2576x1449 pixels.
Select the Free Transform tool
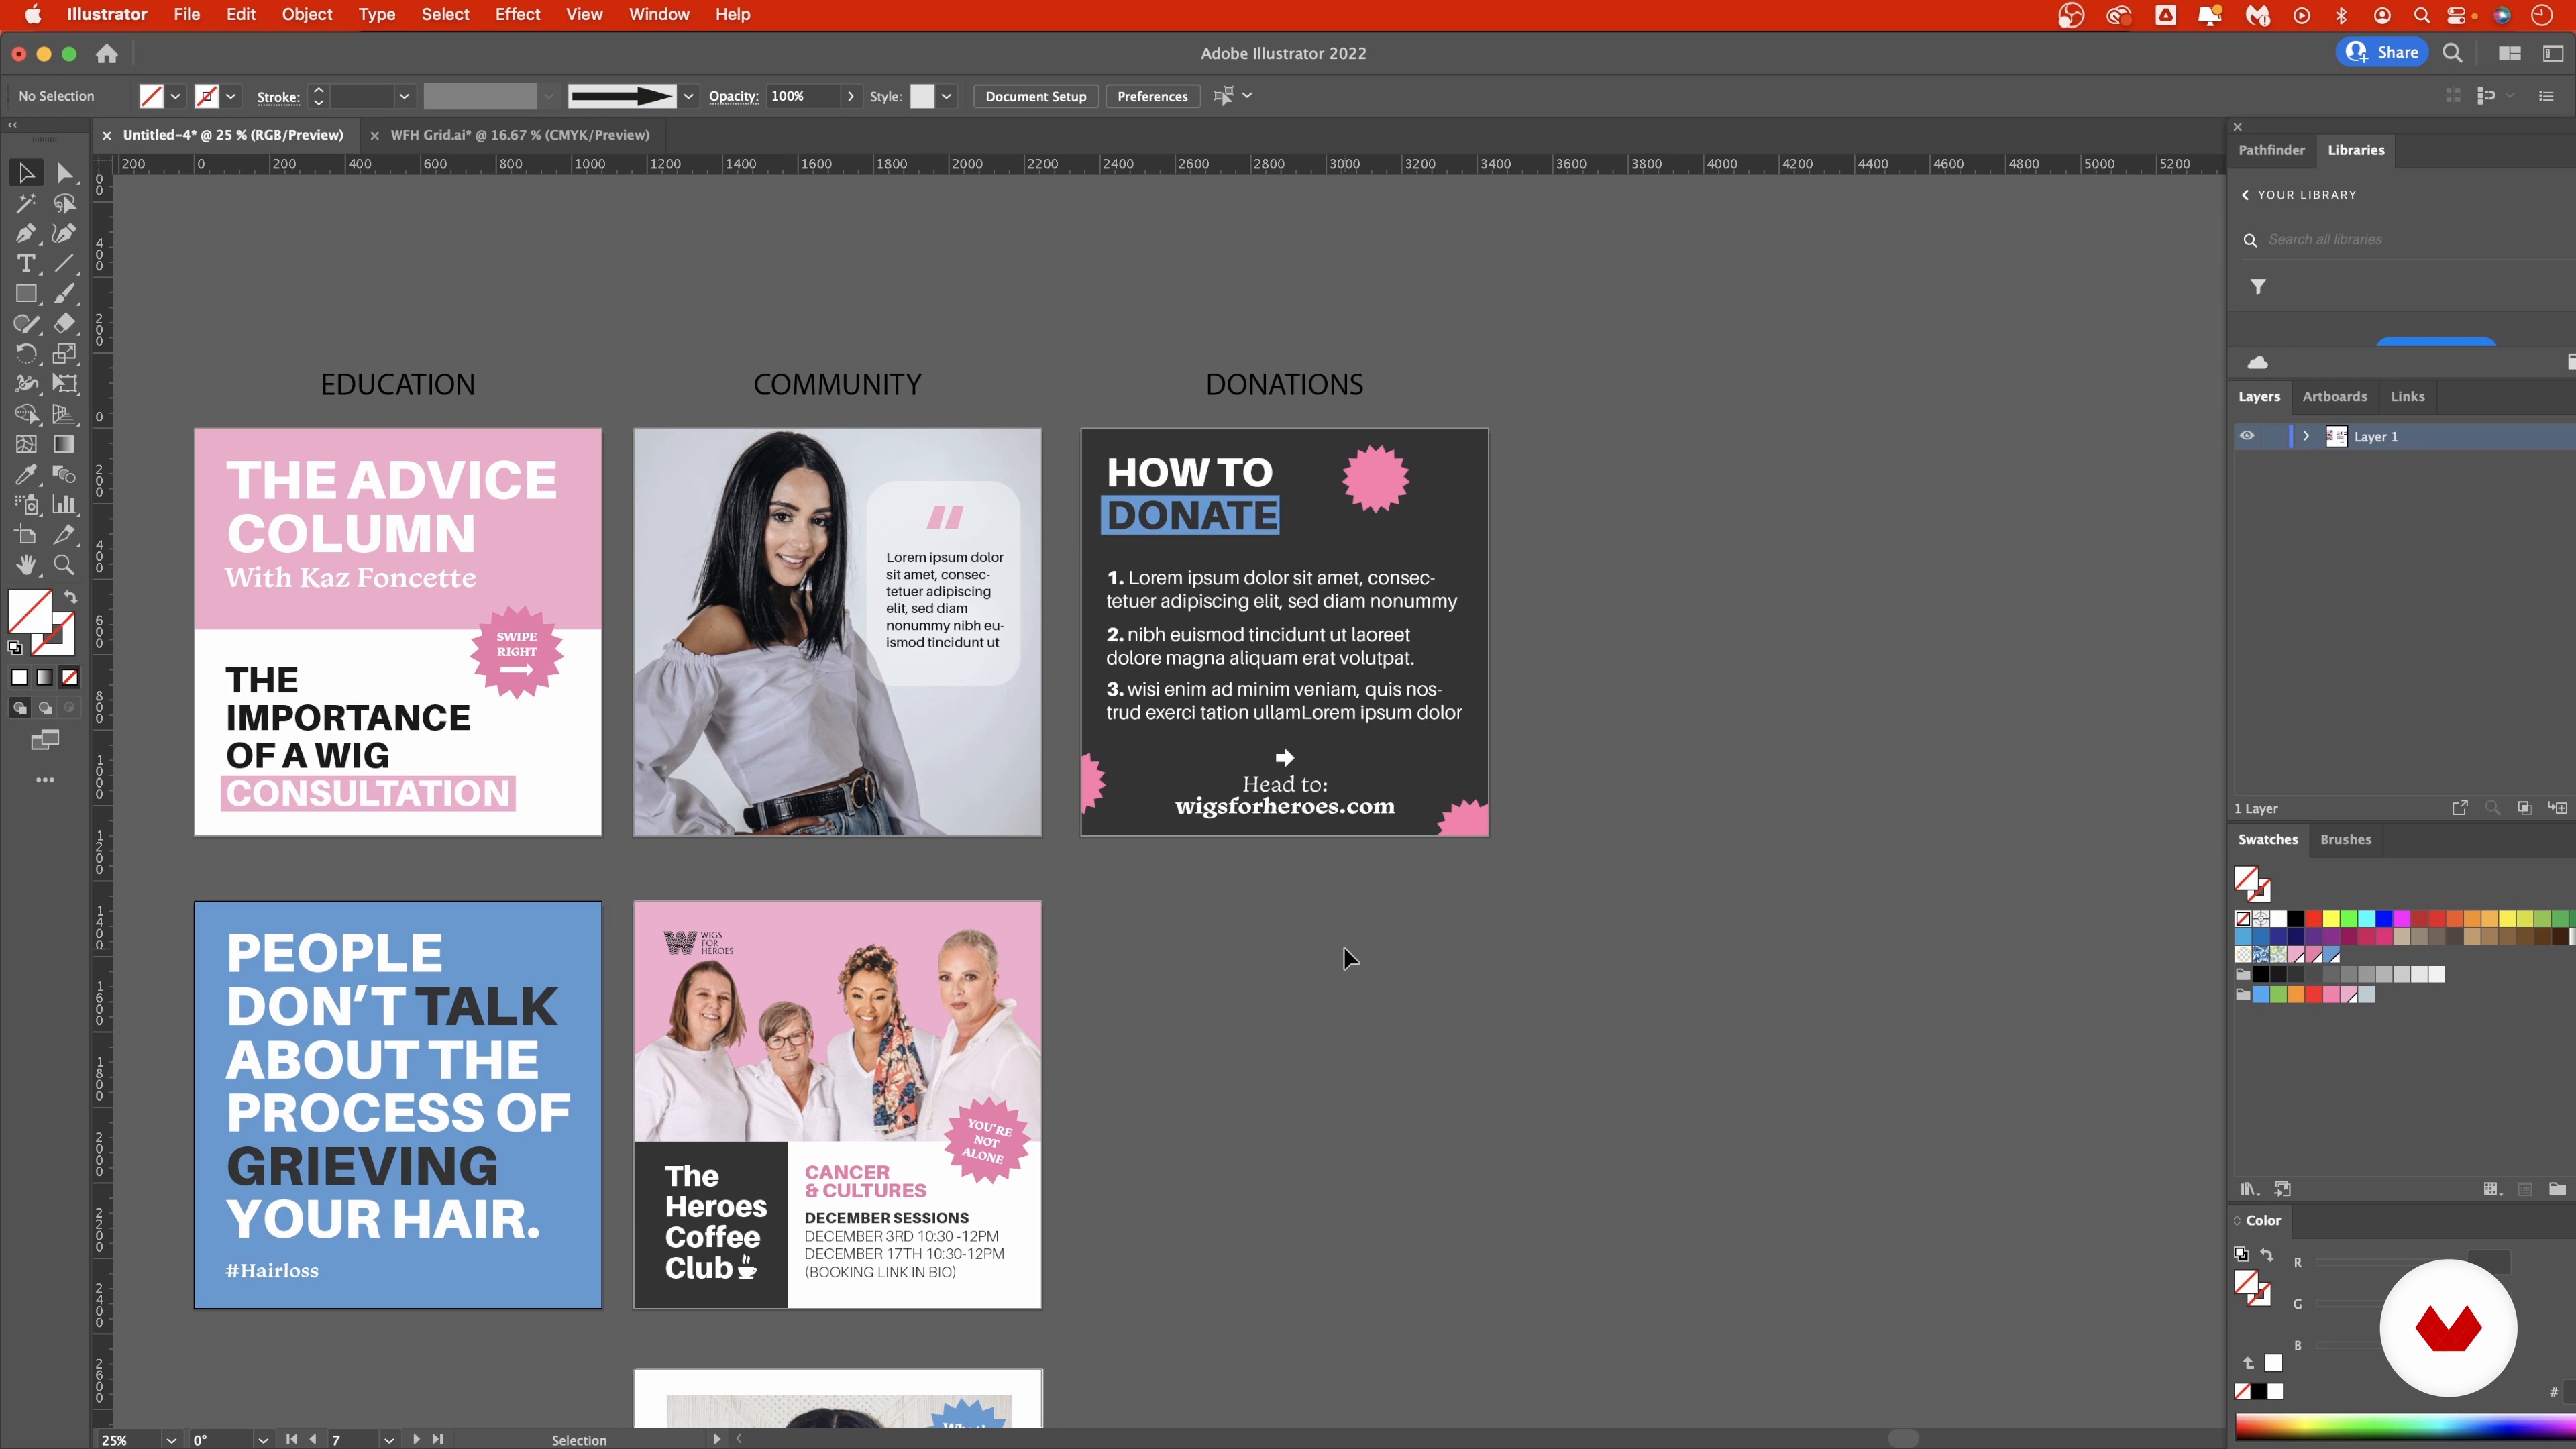(x=65, y=384)
